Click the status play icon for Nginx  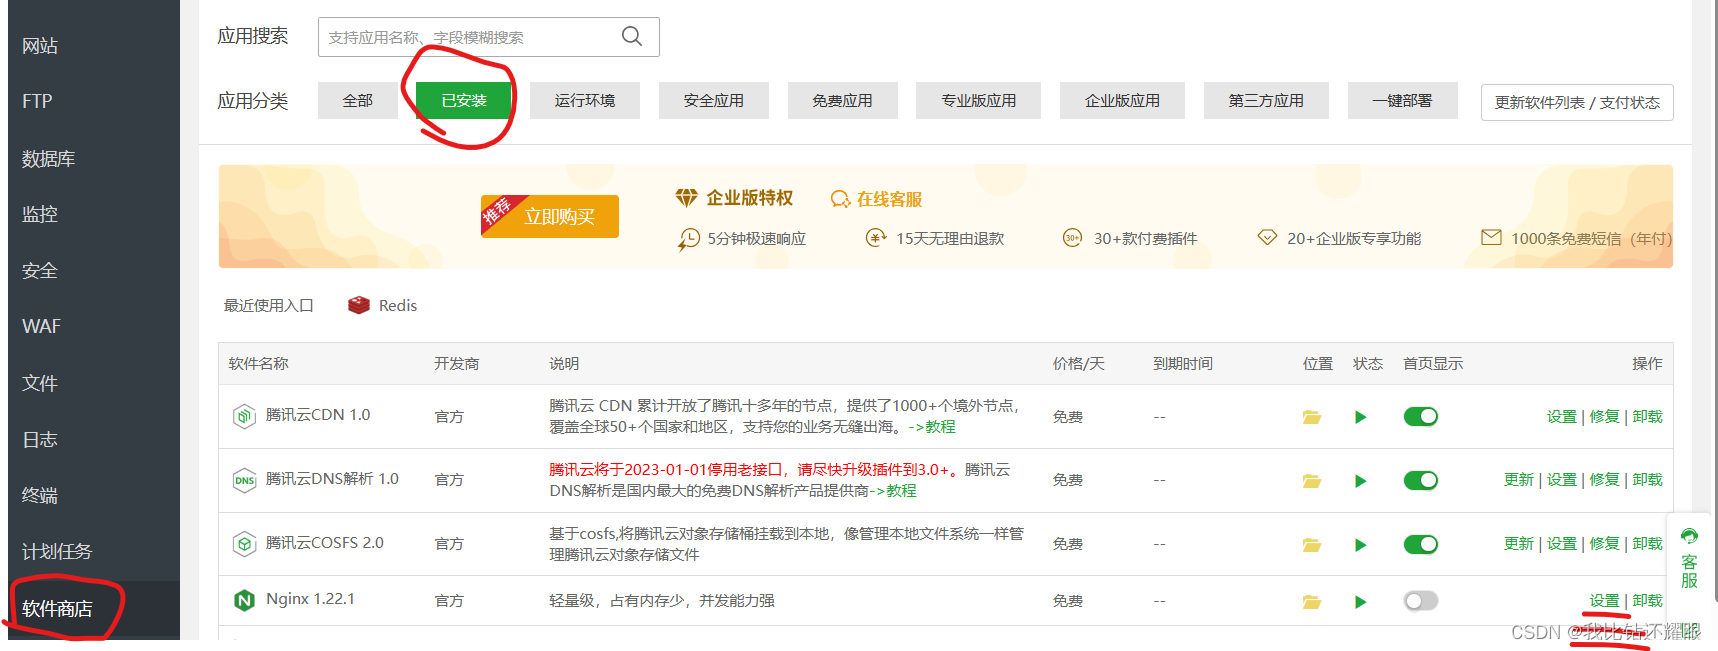1360,602
